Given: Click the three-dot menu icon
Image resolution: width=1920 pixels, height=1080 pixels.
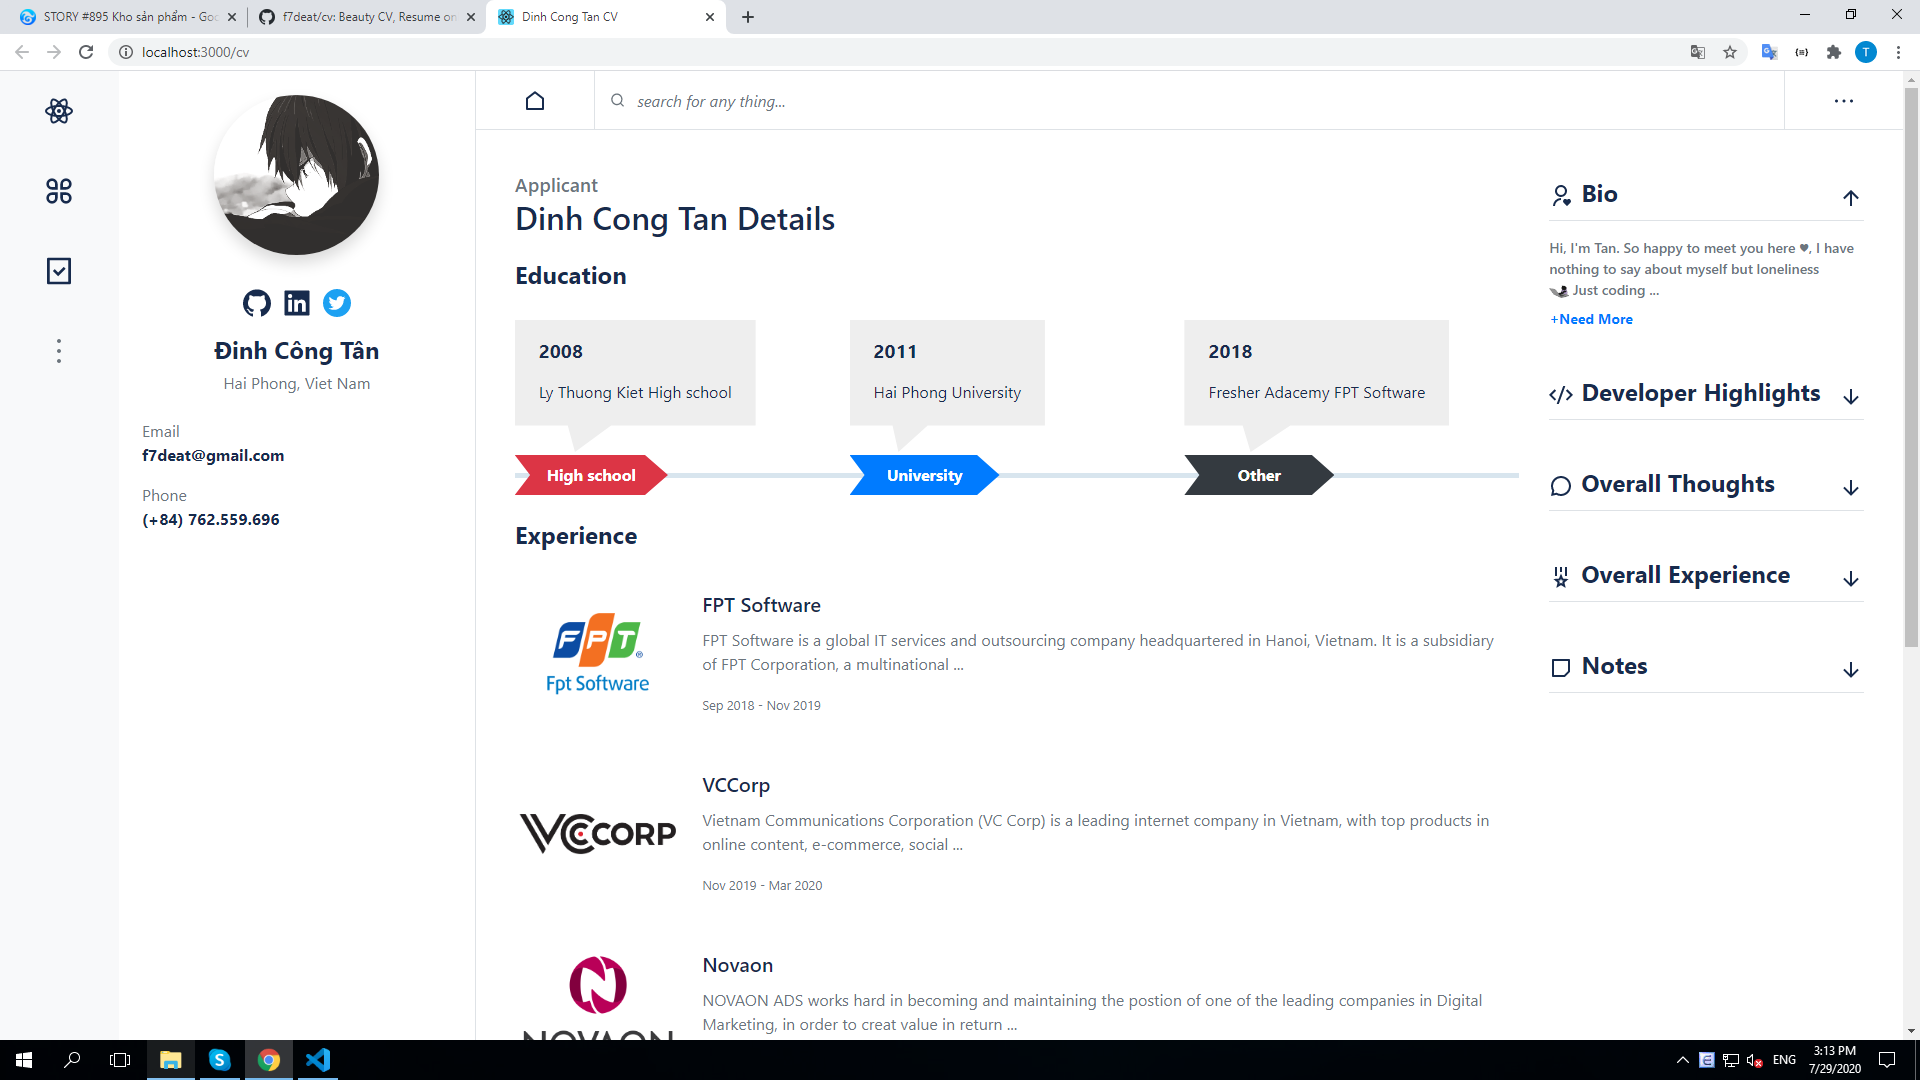Looking at the screenshot, I should pyautogui.click(x=1844, y=102).
